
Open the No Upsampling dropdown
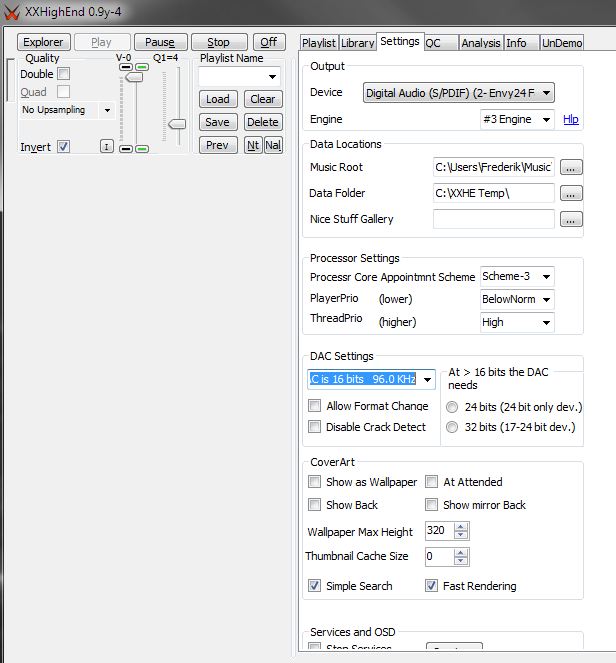[x=107, y=110]
